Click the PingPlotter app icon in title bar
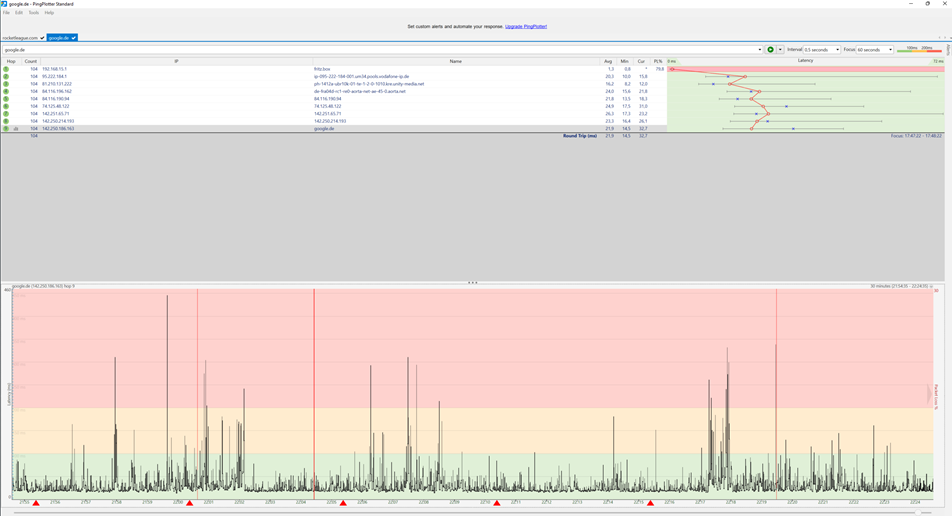The image size is (952, 516). coord(4,4)
